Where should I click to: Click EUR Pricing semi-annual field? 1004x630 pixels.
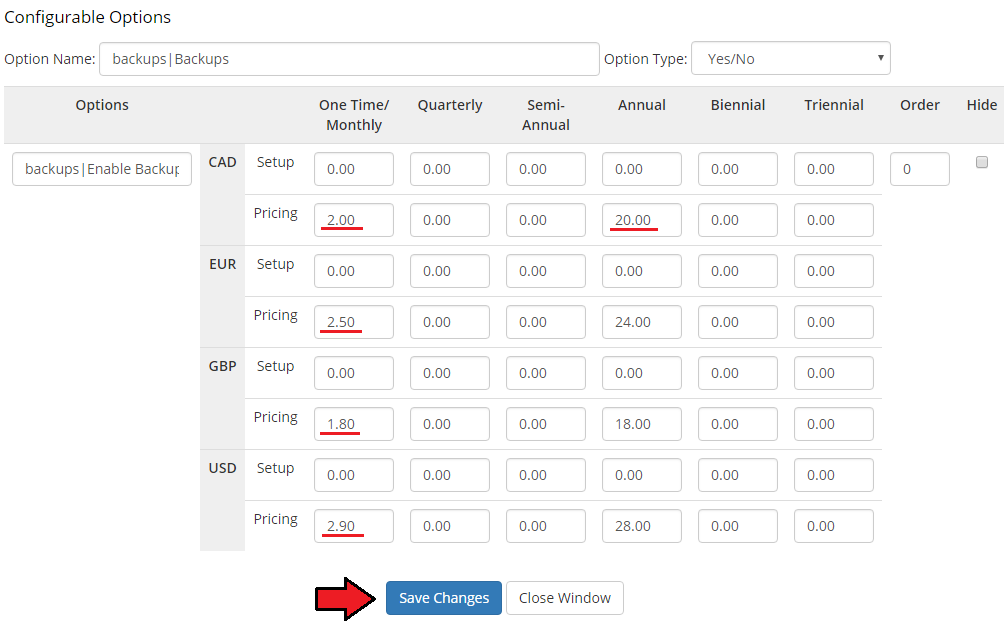click(x=546, y=322)
